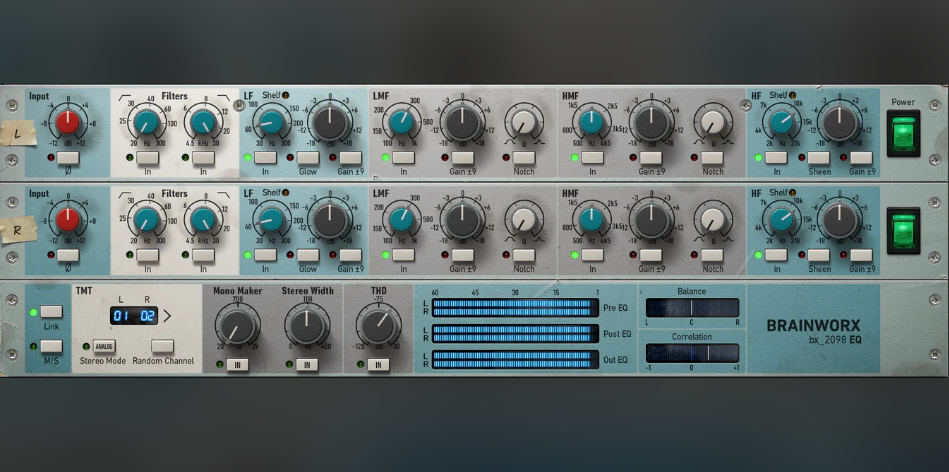Click the L channel LMF gain knob
This screenshot has width=949, height=472.
462,123
